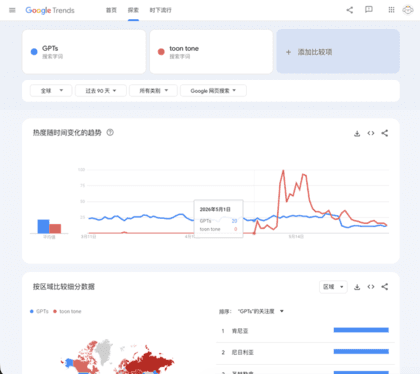Click help icon beside 热度随时间变化的趋势

tap(110, 133)
